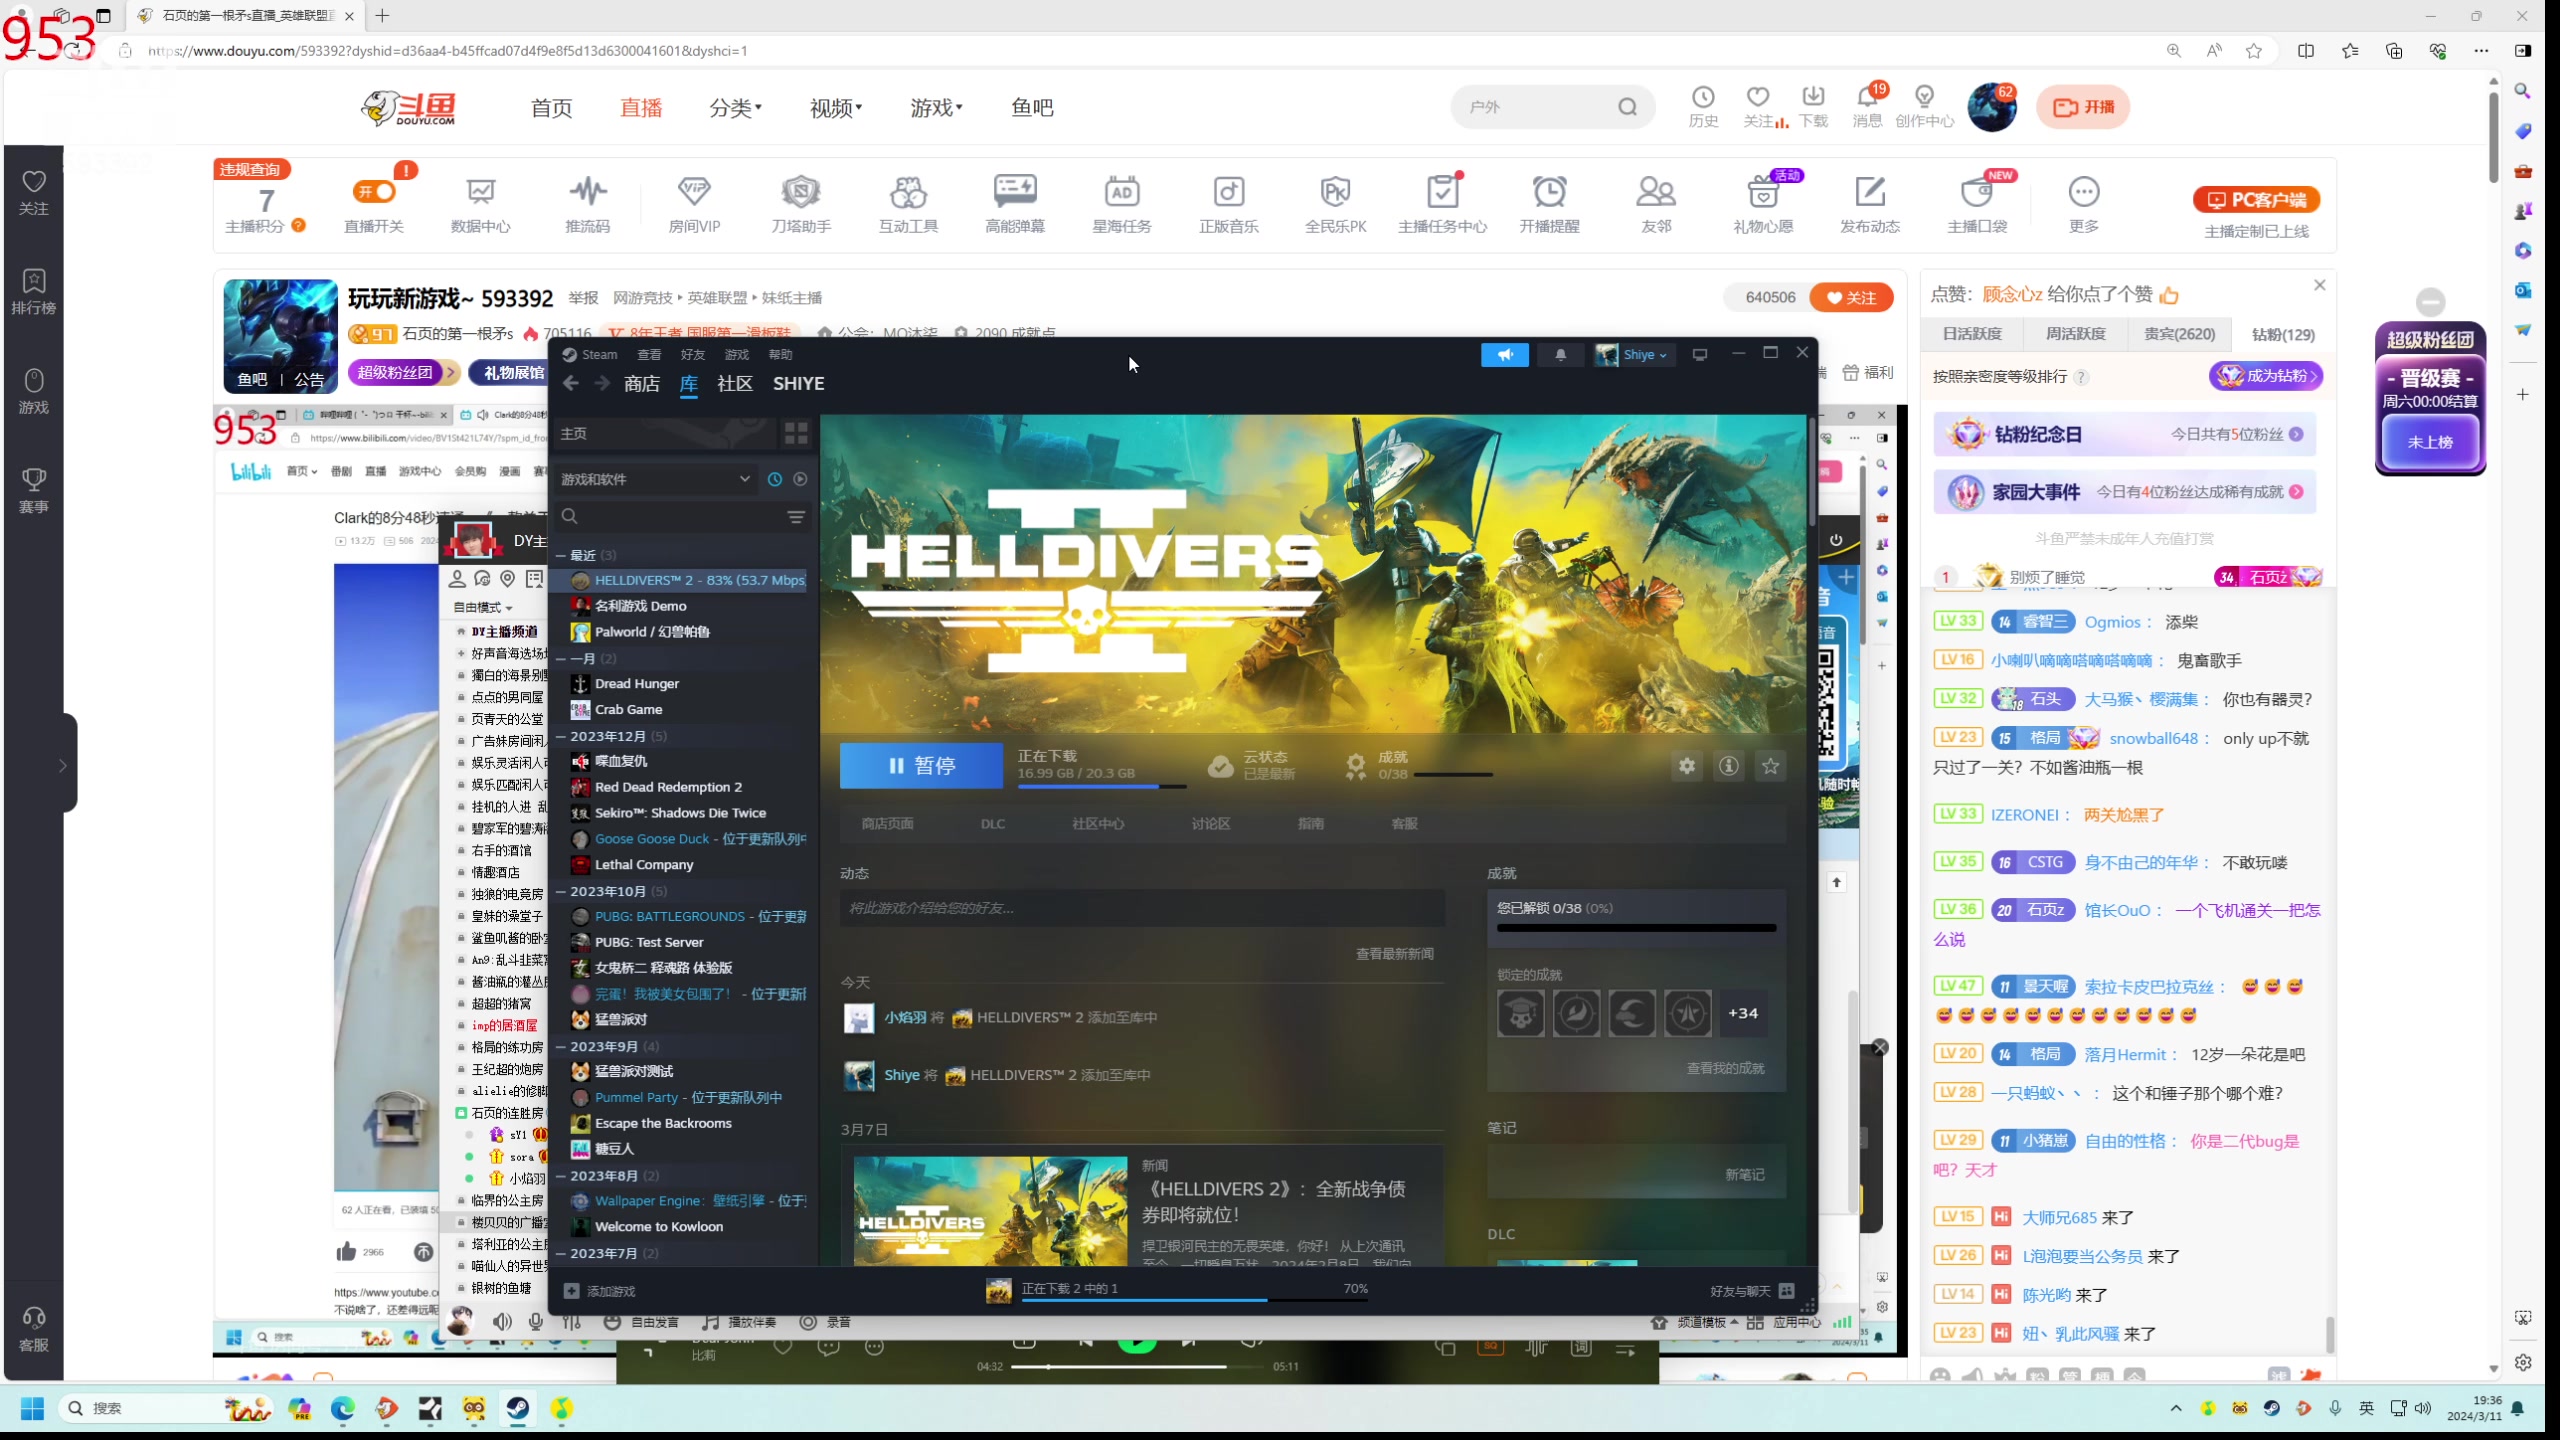Click ready-to-play filter icon in library

click(800, 479)
